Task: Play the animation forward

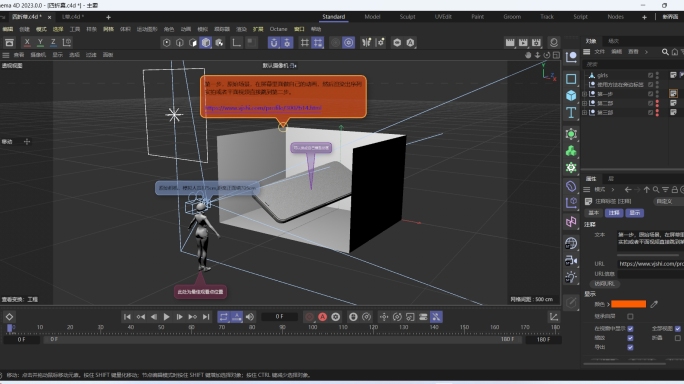Action: tap(166, 317)
